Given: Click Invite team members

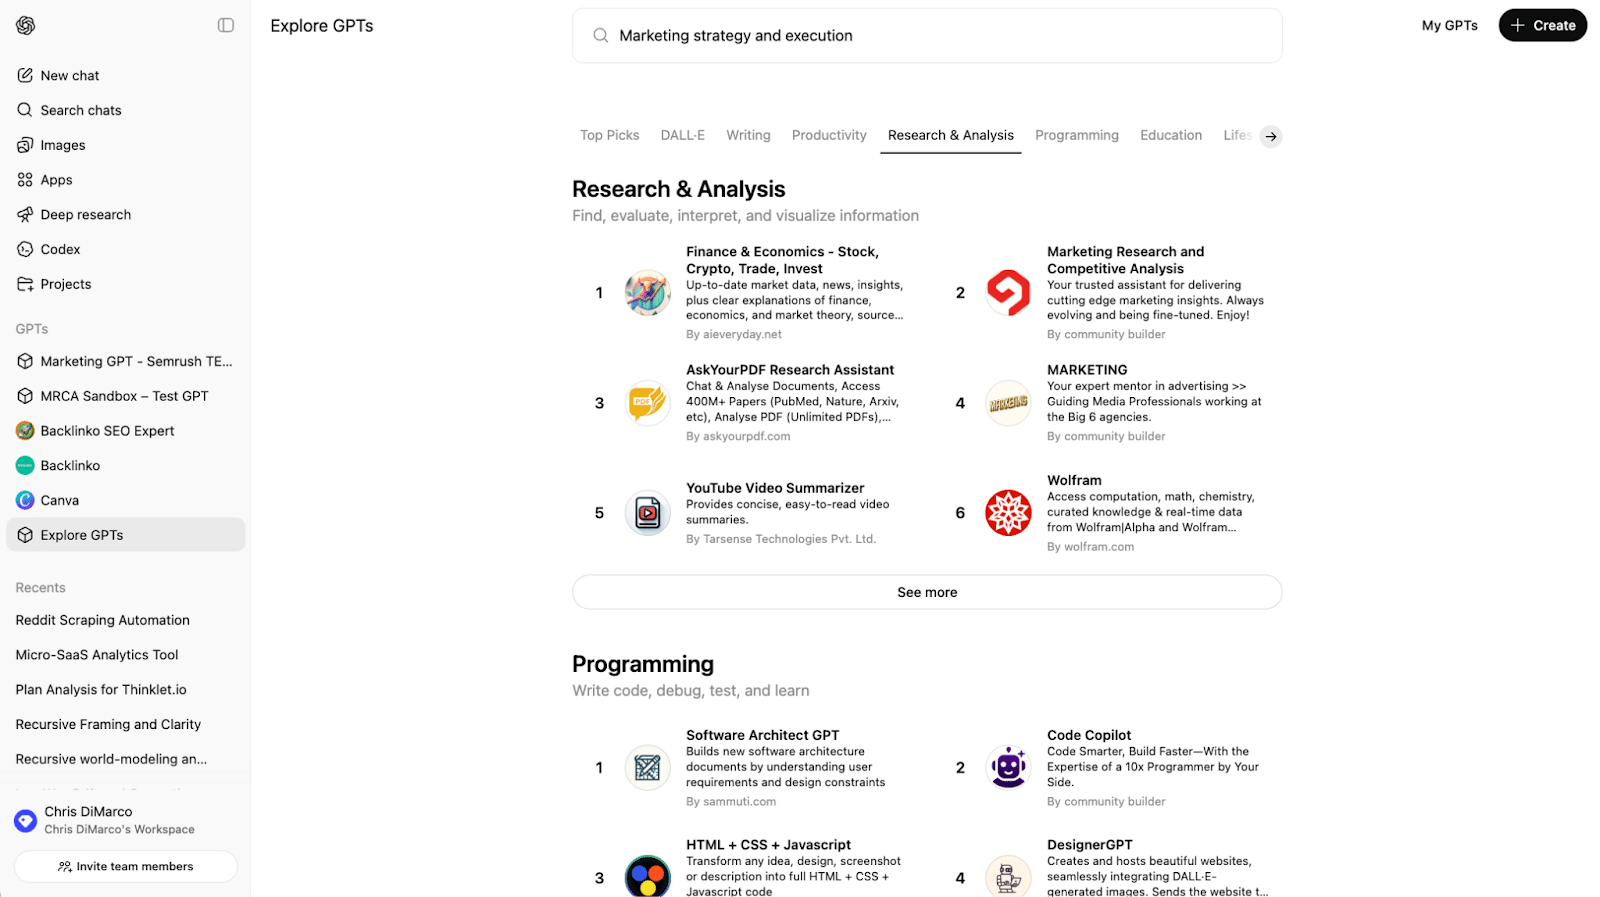Looking at the screenshot, I should point(126,866).
